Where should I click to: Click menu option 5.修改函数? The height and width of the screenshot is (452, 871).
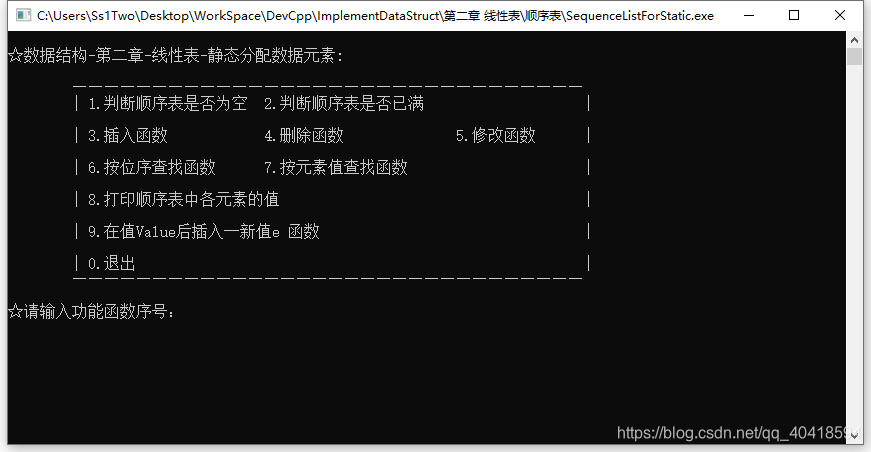pos(495,135)
